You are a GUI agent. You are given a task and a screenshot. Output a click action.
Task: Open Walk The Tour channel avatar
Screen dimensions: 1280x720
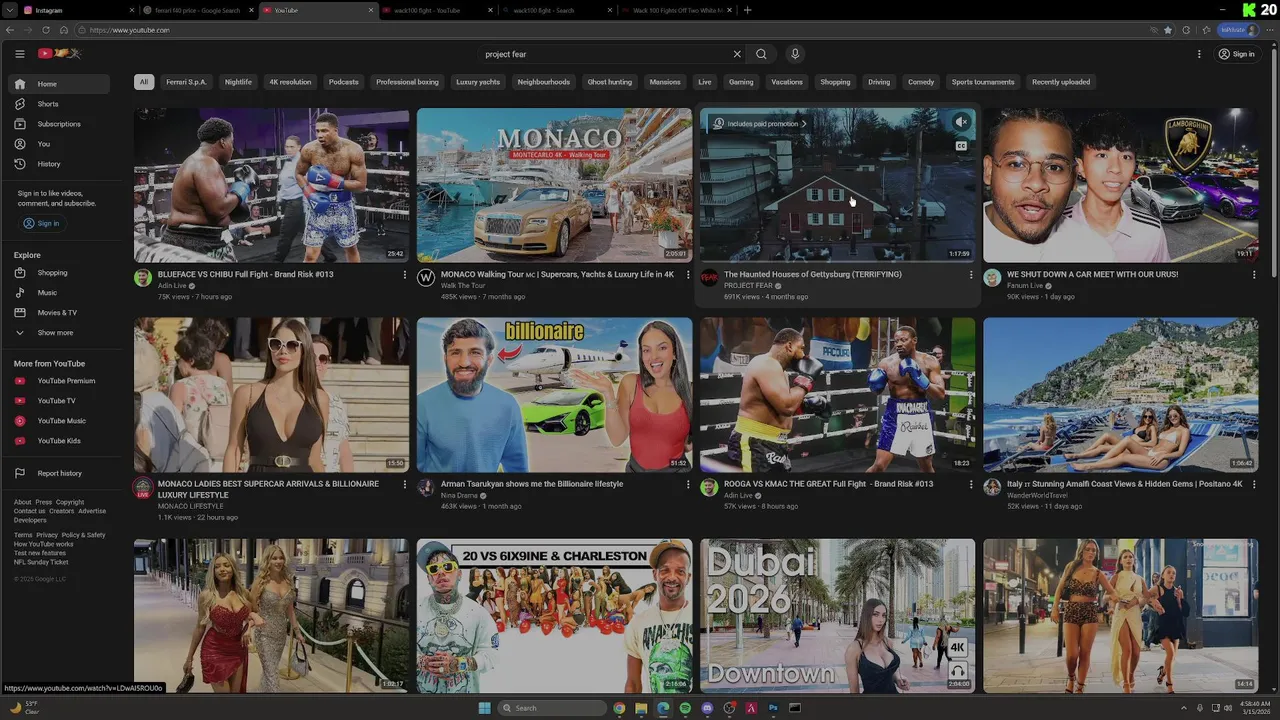click(426, 278)
